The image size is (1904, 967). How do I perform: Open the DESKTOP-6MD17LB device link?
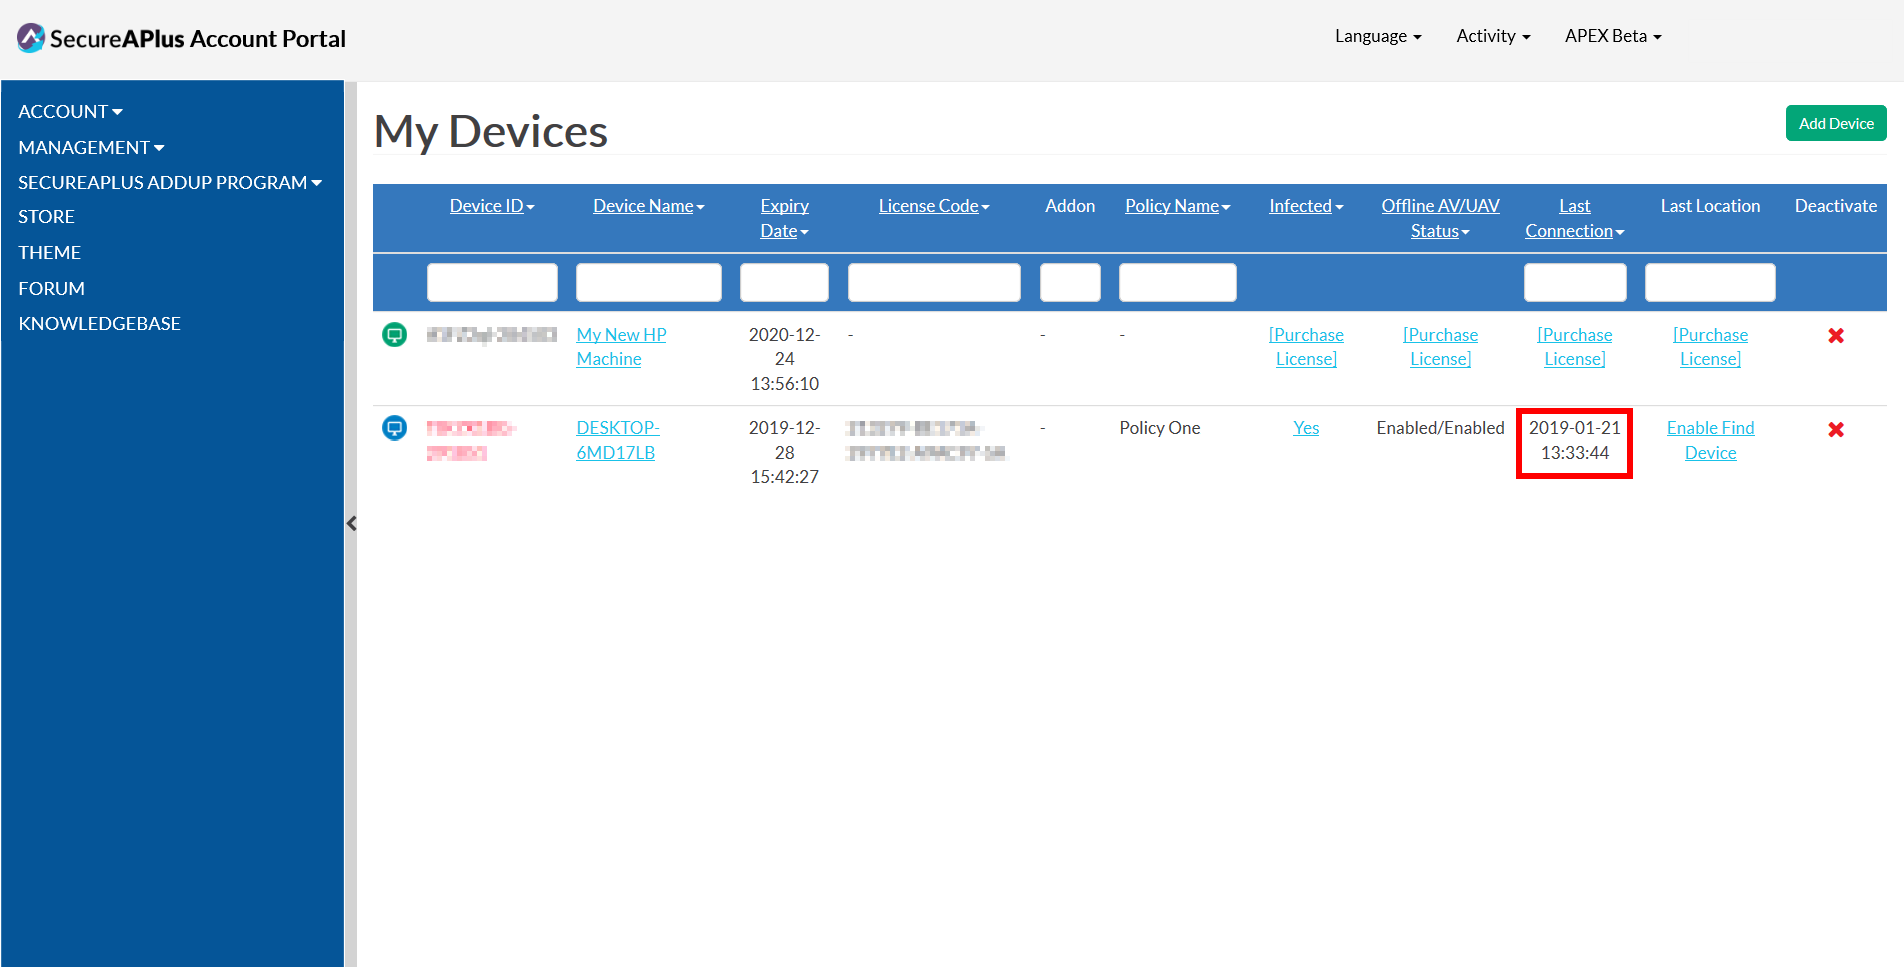(x=618, y=440)
